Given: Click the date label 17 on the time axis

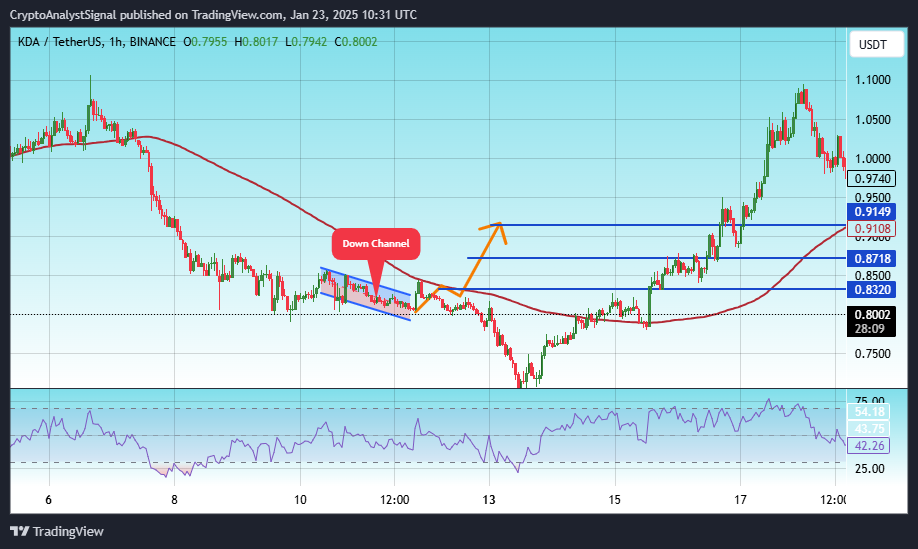Looking at the screenshot, I should [x=741, y=500].
